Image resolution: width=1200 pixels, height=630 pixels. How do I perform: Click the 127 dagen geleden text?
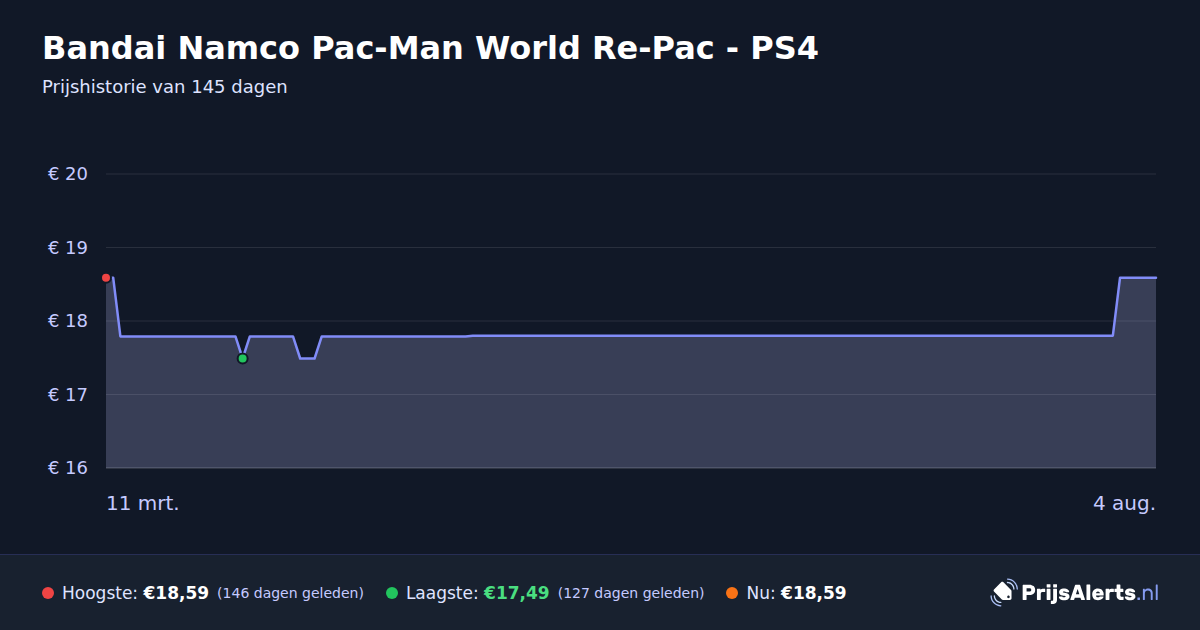631,594
